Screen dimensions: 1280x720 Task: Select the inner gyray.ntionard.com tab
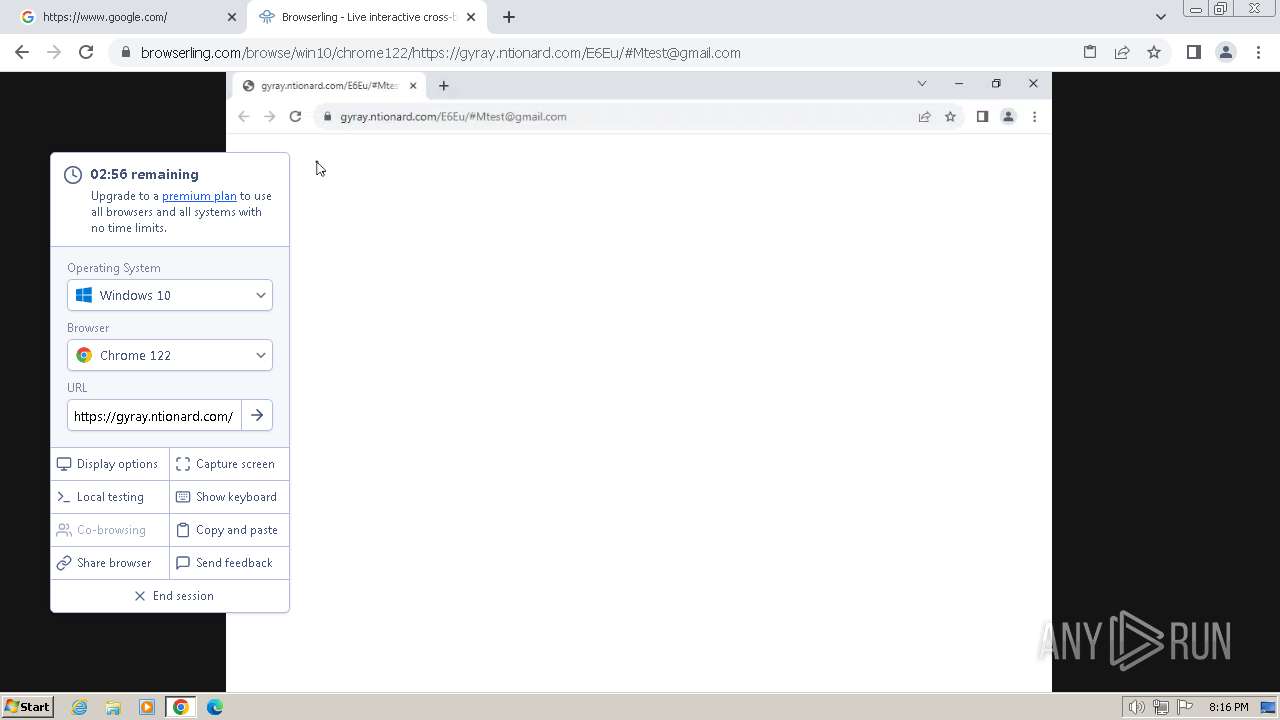(x=329, y=86)
